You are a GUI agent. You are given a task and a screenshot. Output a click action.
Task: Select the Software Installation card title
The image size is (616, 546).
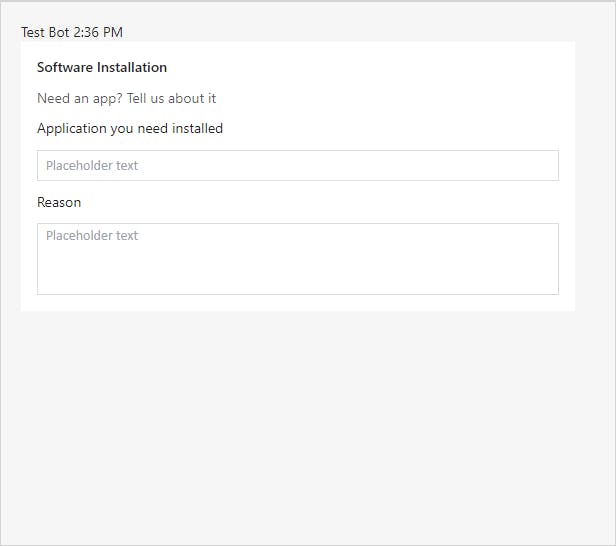tap(102, 68)
